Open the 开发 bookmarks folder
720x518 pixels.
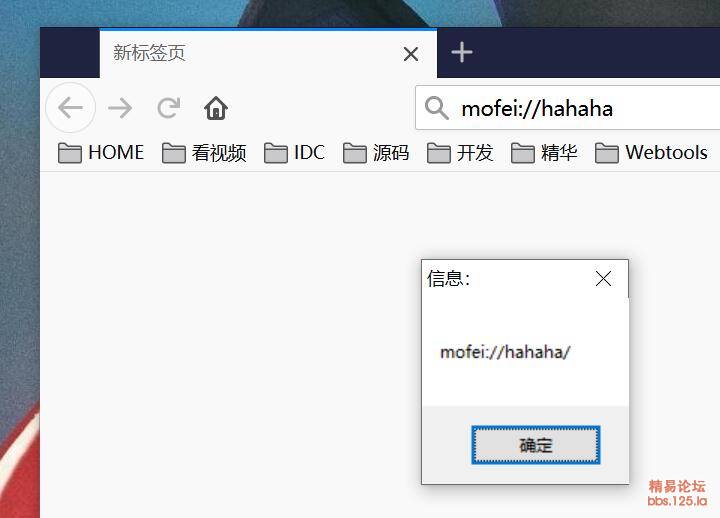460,152
